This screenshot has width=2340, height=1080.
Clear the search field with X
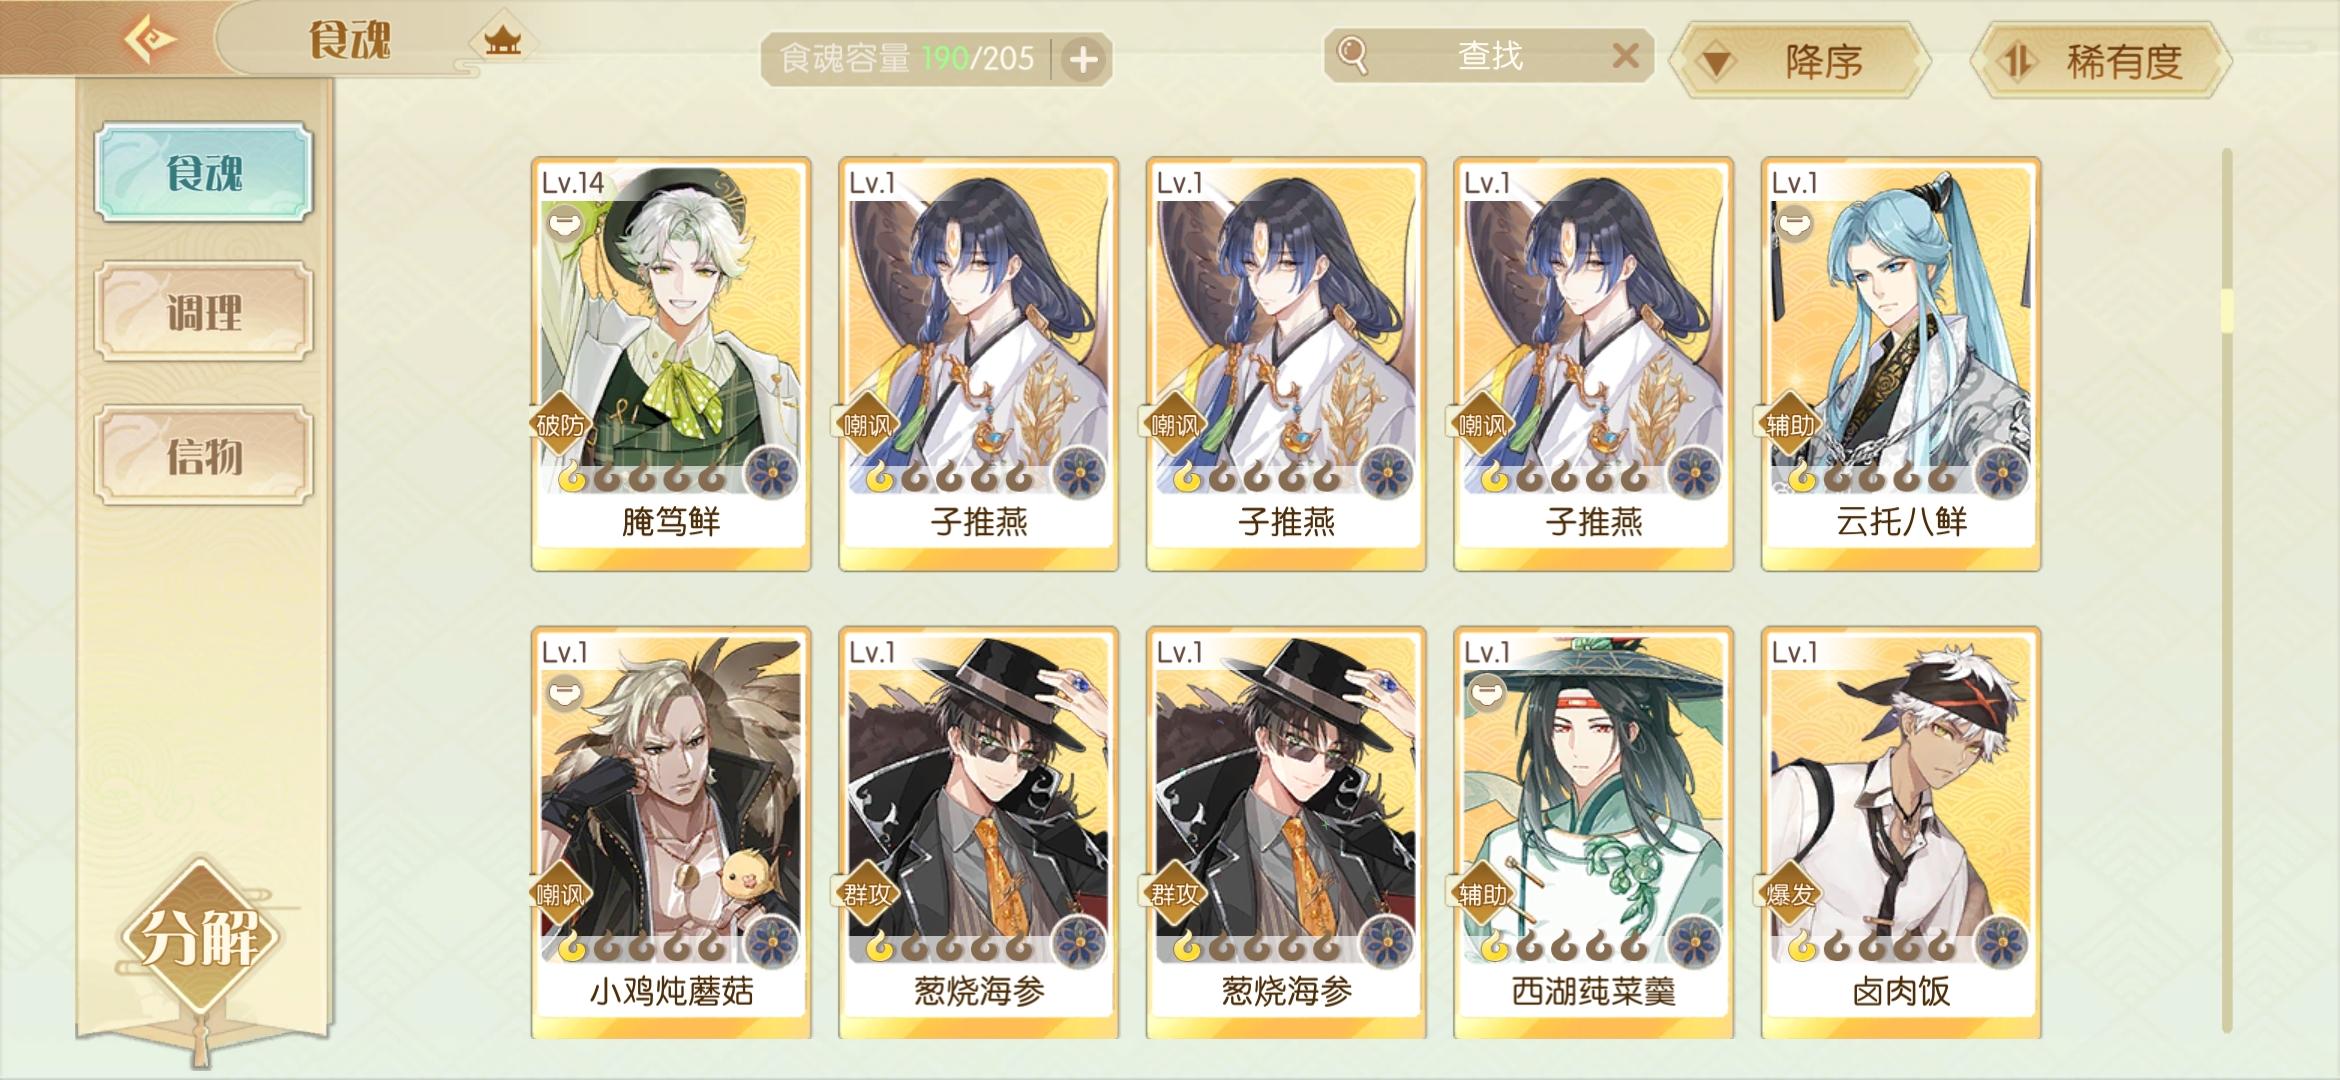pyautogui.click(x=1626, y=55)
